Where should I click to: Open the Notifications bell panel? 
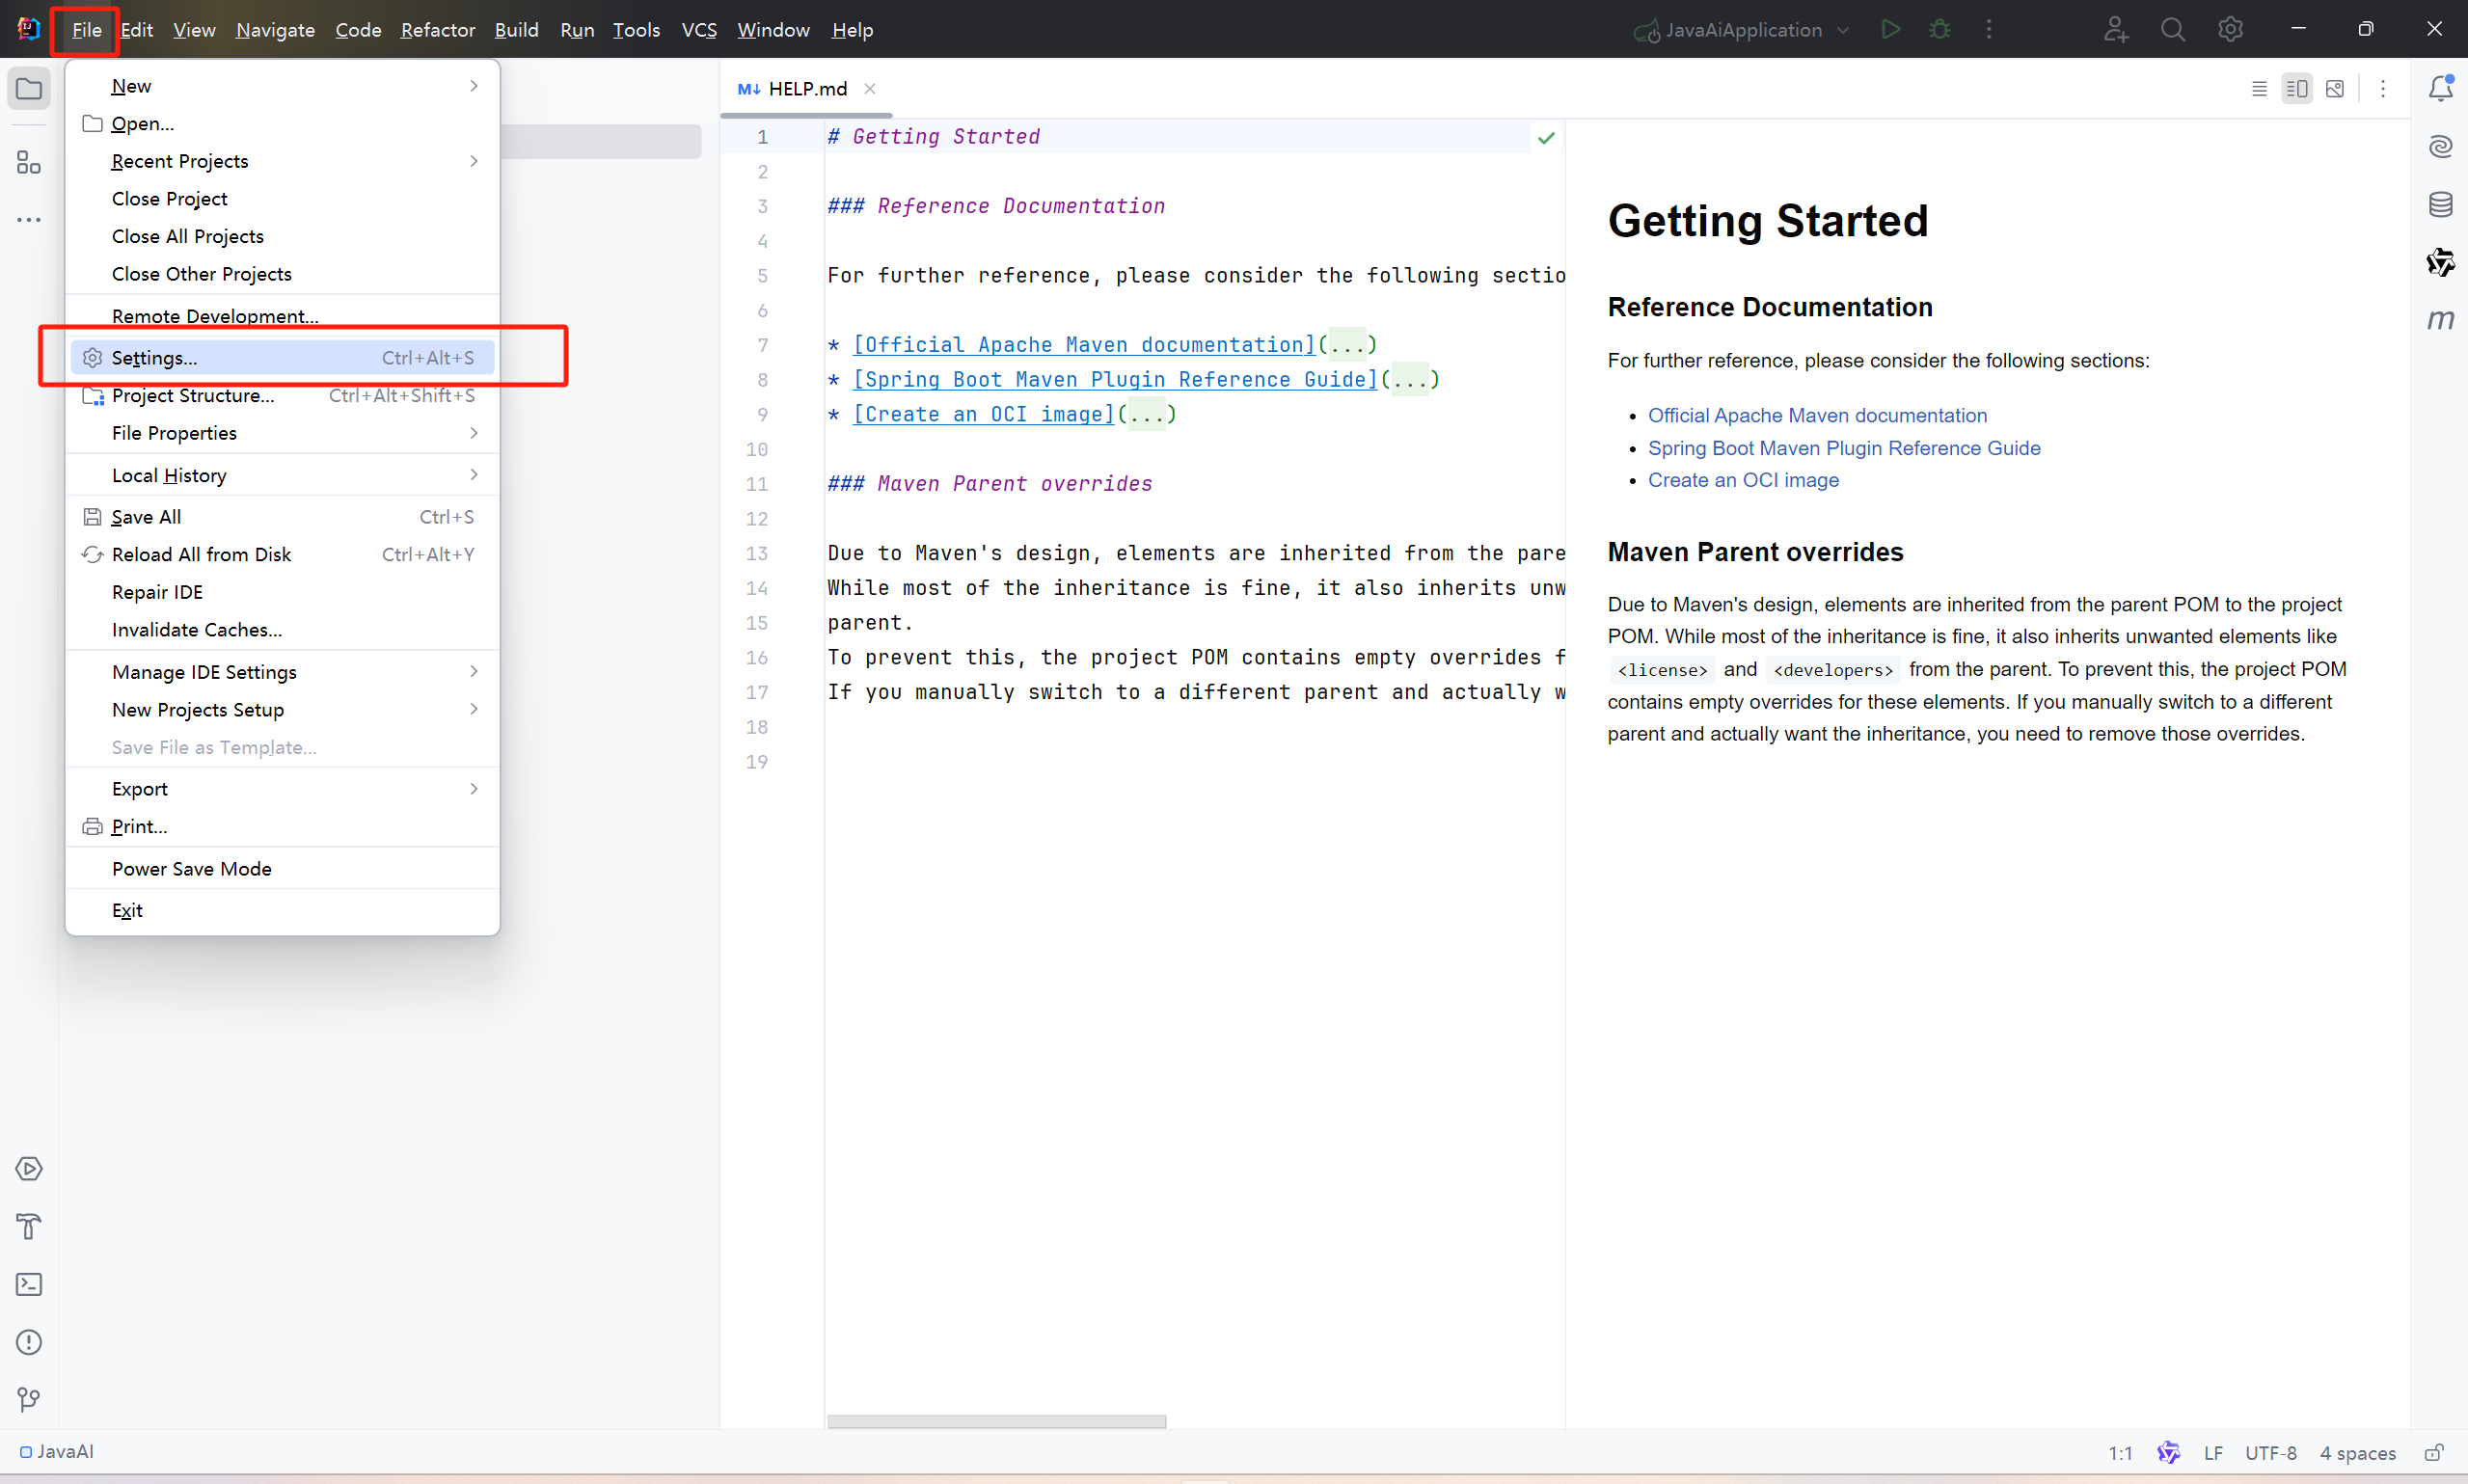(2440, 88)
